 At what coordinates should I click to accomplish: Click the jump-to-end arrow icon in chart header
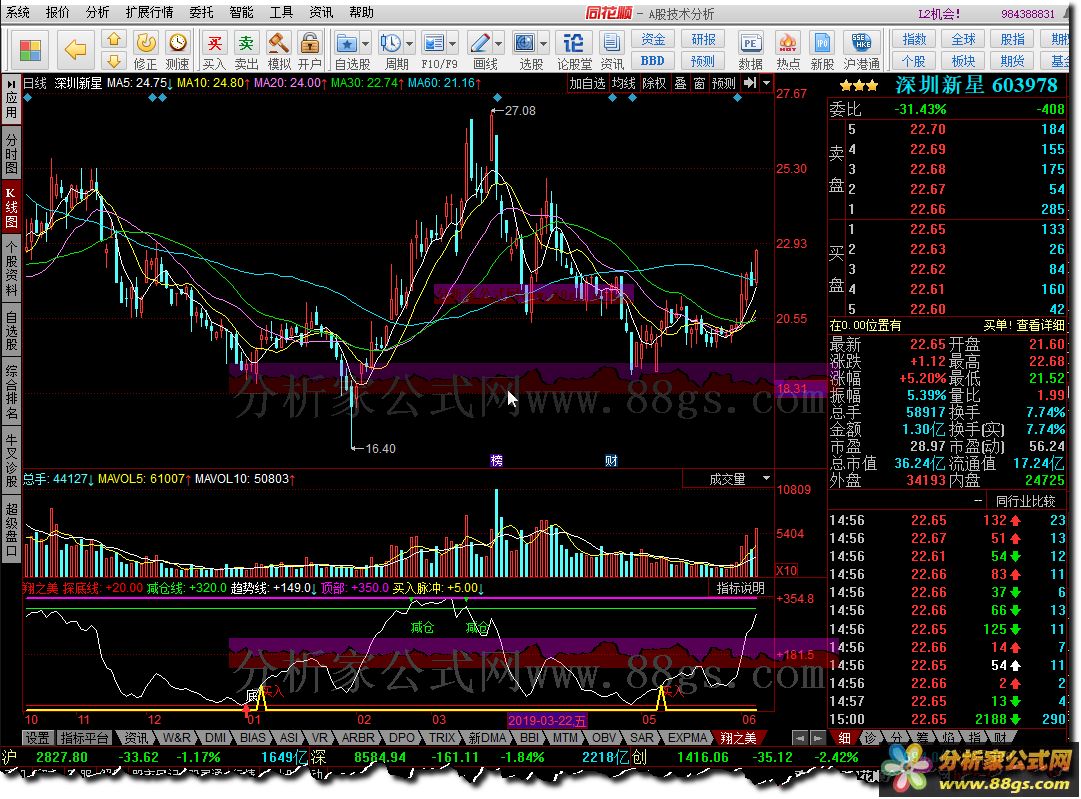coord(750,83)
